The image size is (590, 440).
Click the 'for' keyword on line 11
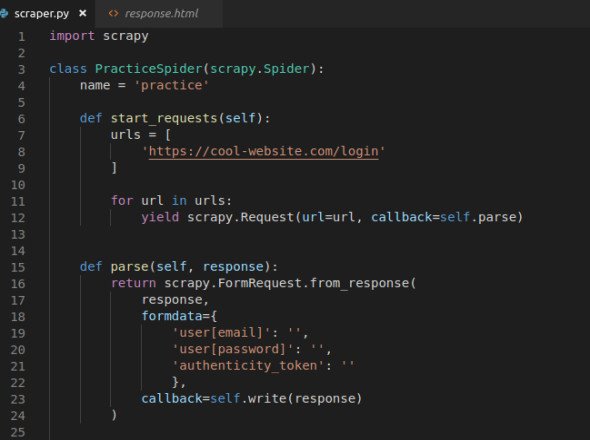[x=122, y=200]
